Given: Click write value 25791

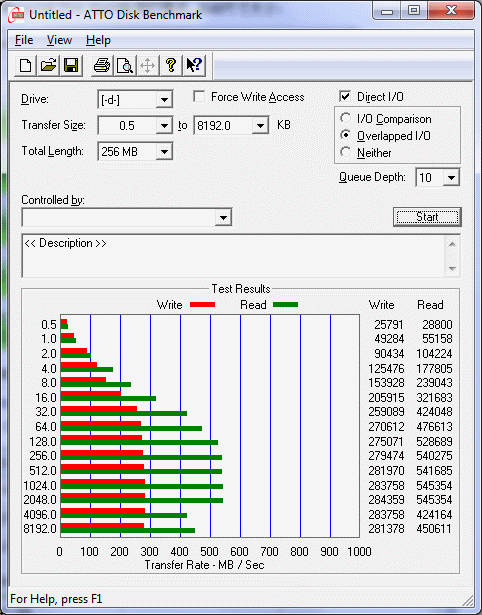Looking at the screenshot, I should (x=389, y=325).
